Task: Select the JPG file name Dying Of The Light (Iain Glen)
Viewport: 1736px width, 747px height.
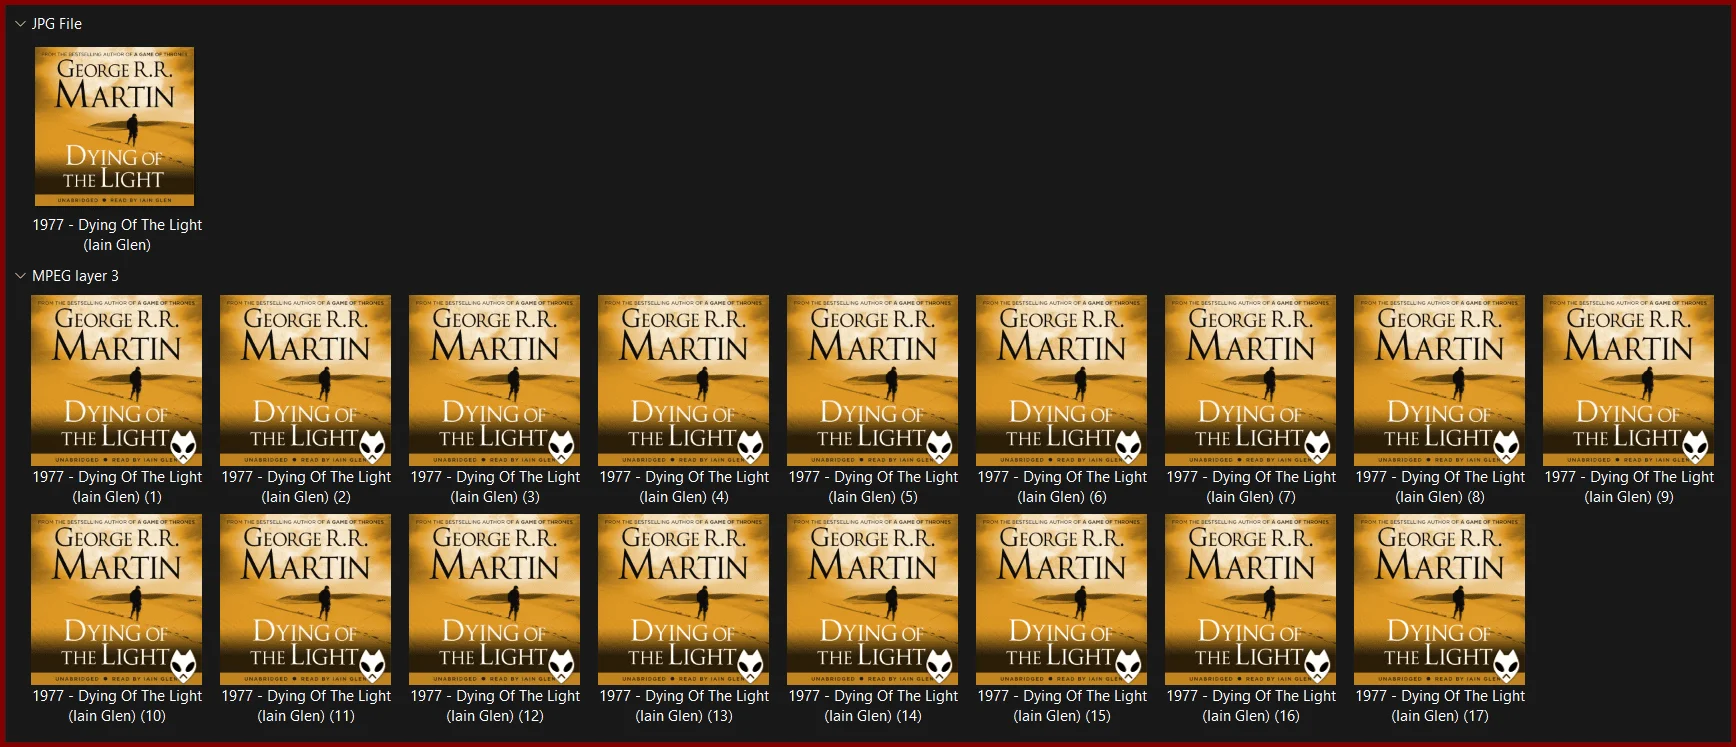Action: click(x=117, y=235)
